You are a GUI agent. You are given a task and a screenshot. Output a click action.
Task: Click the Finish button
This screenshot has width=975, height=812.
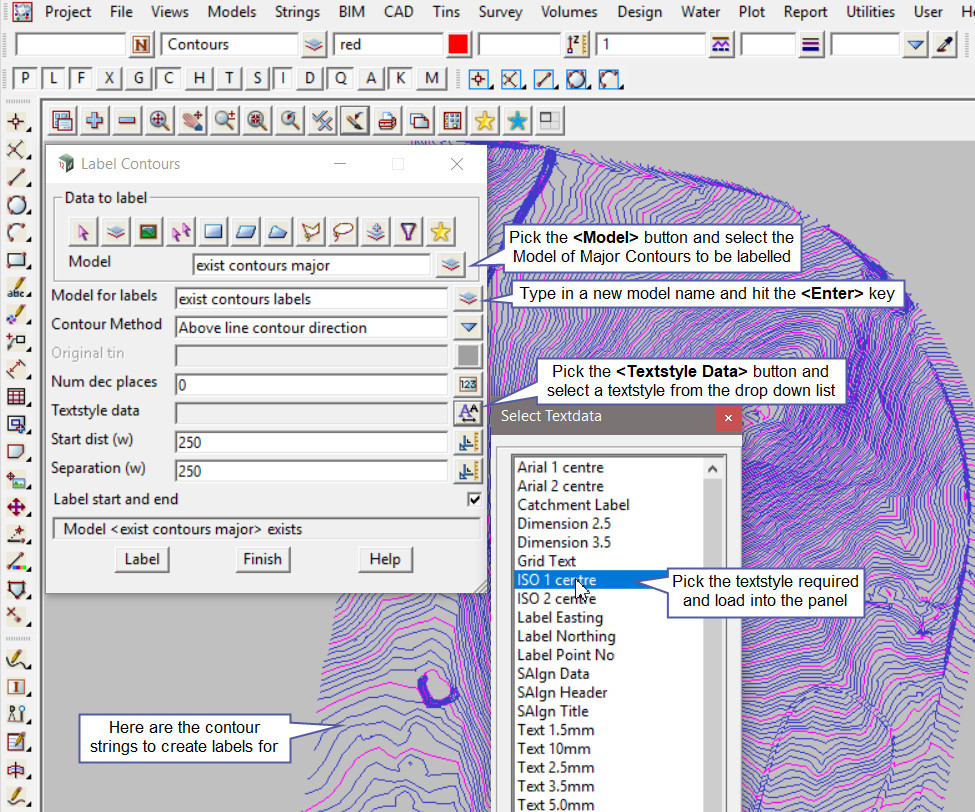(262, 559)
